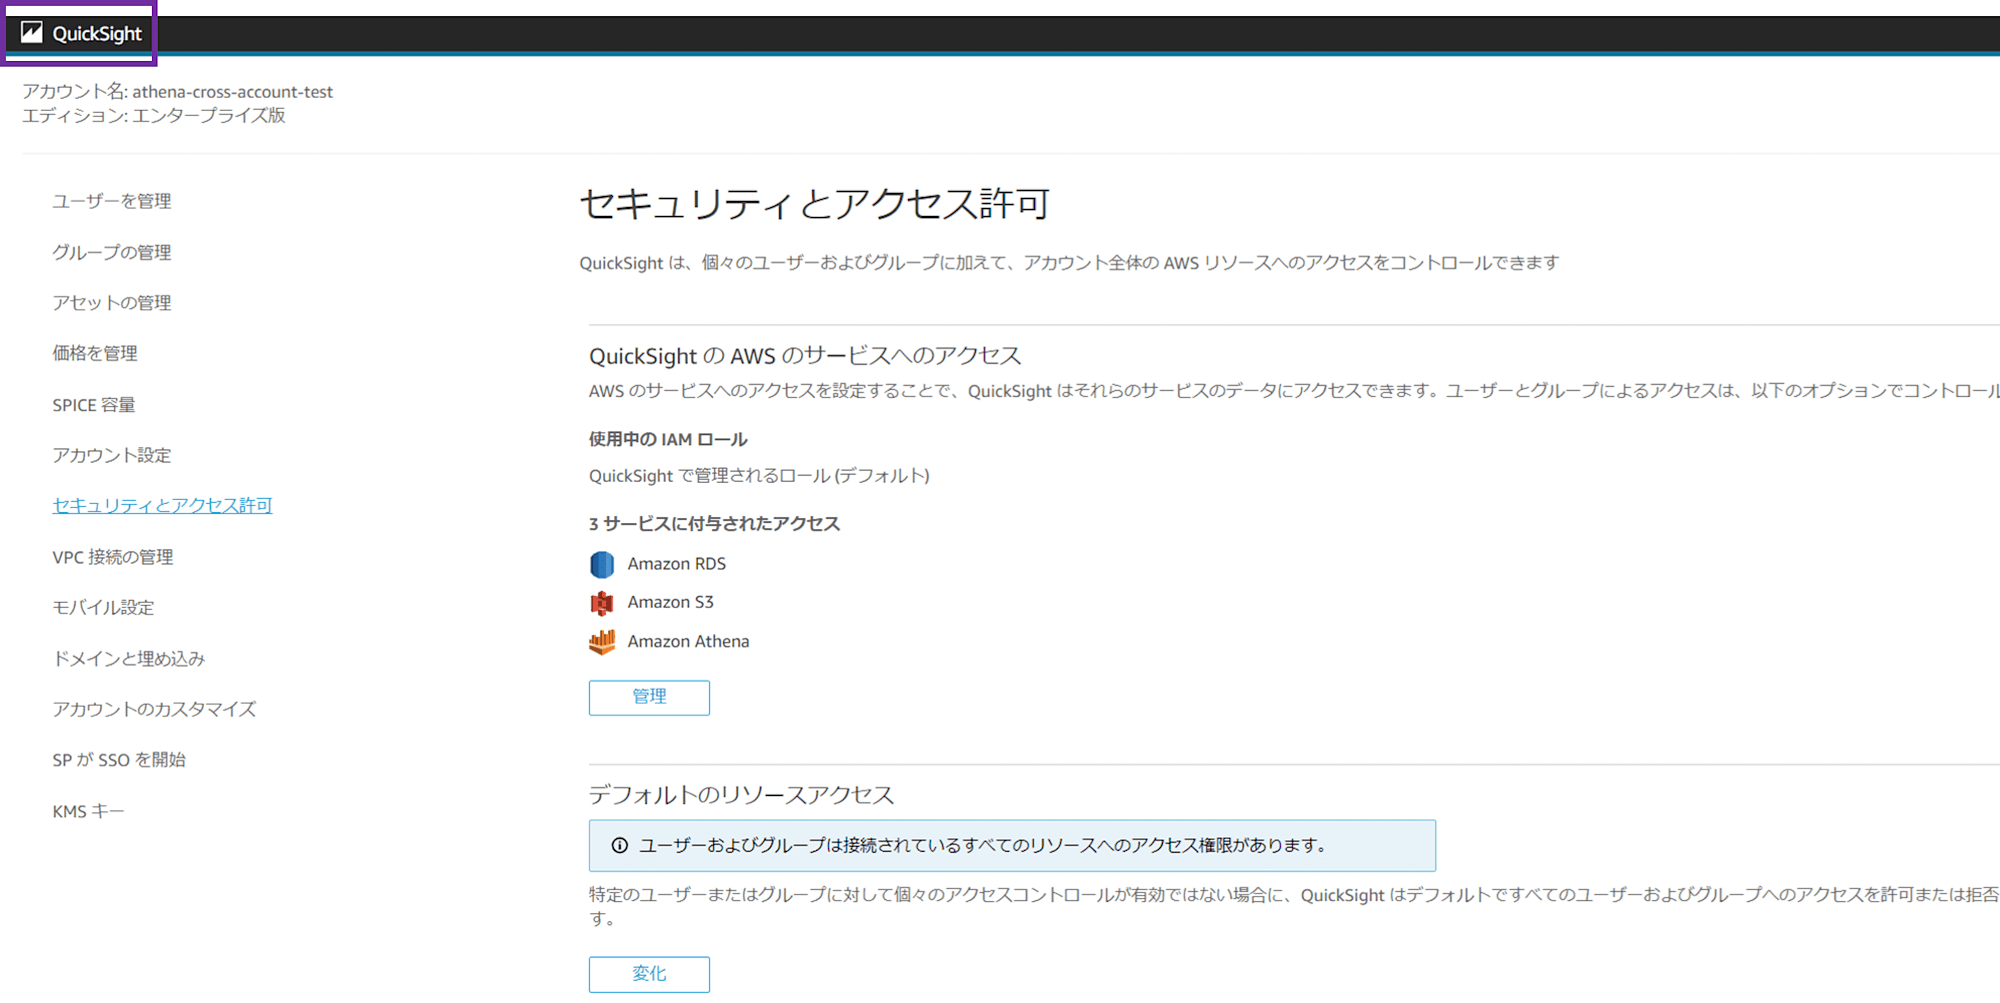Image resolution: width=2000 pixels, height=1003 pixels.
Task: Open アセットの管理 in the sidebar
Action: click(112, 303)
